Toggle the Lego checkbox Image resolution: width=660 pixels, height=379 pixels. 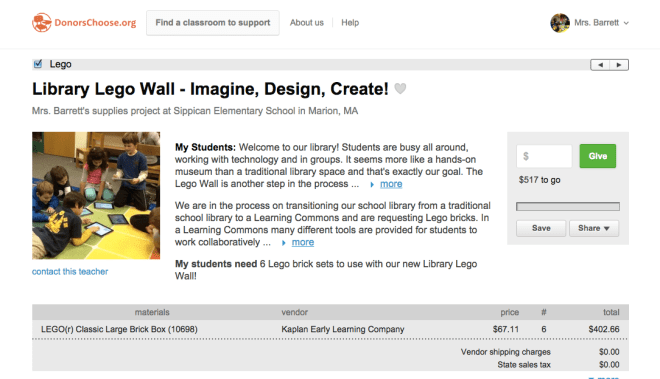pyautogui.click(x=38, y=64)
